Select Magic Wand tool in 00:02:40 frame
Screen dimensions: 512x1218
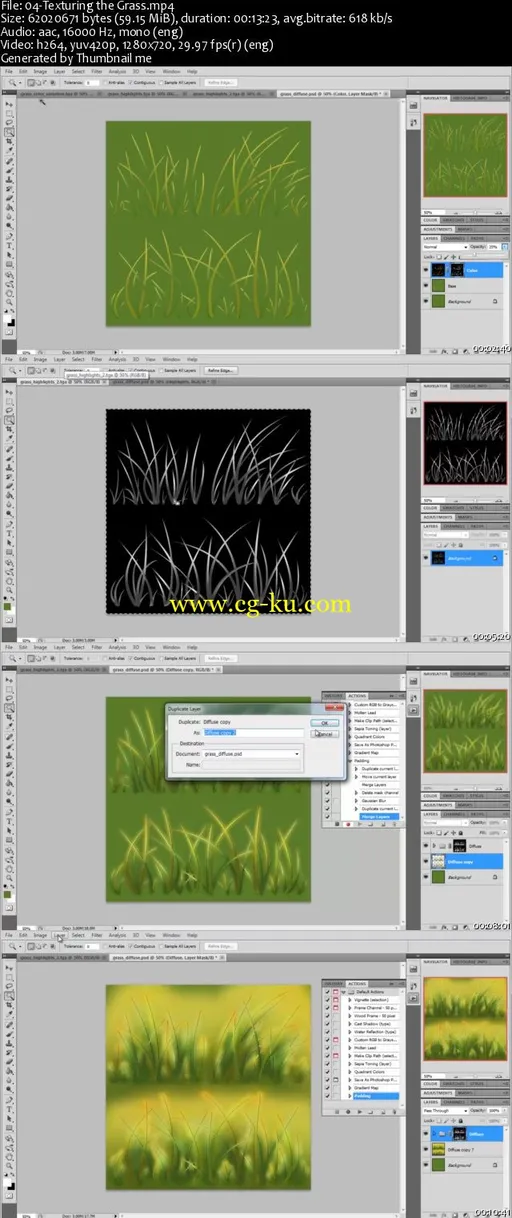pos(9,132)
